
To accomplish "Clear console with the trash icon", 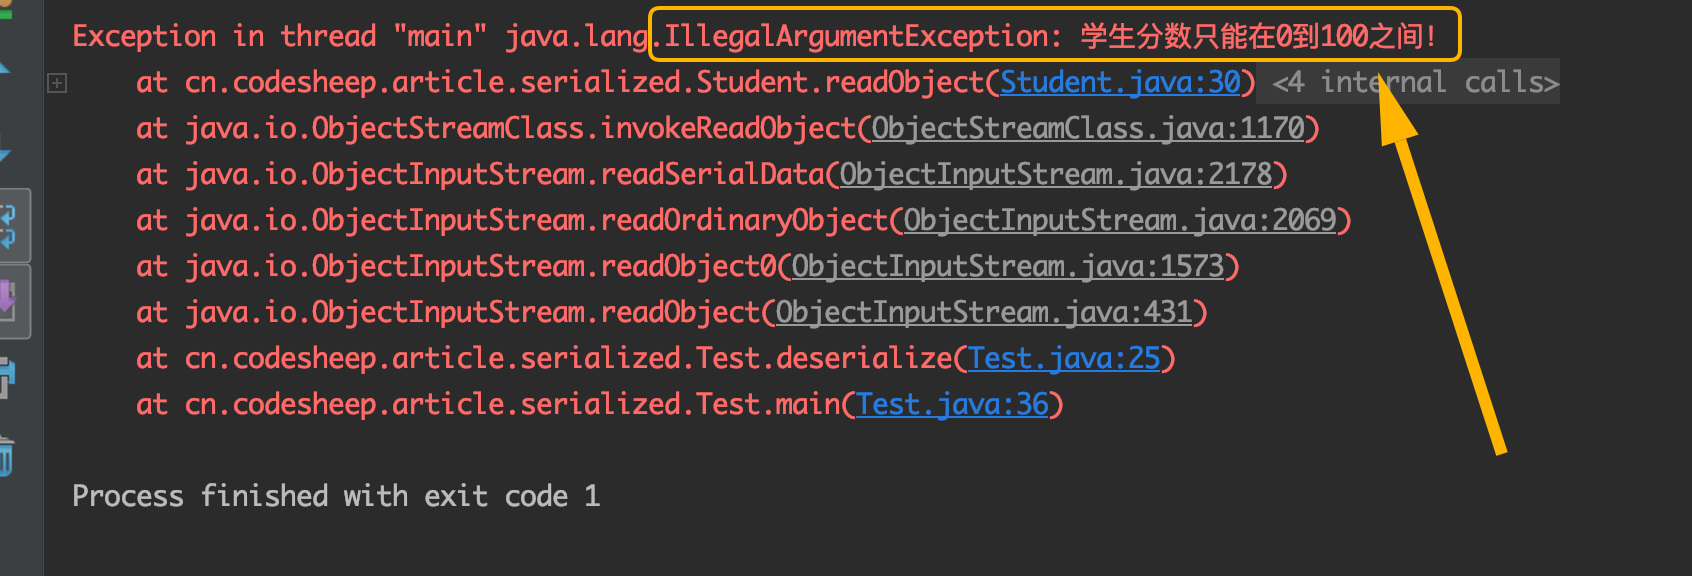I will (6, 456).
